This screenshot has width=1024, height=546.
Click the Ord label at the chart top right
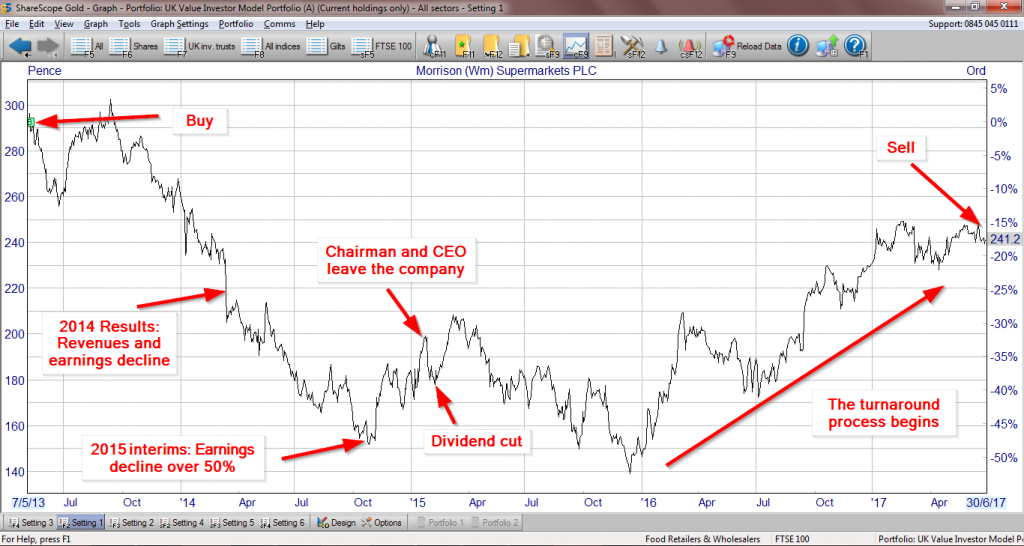tap(975, 71)
